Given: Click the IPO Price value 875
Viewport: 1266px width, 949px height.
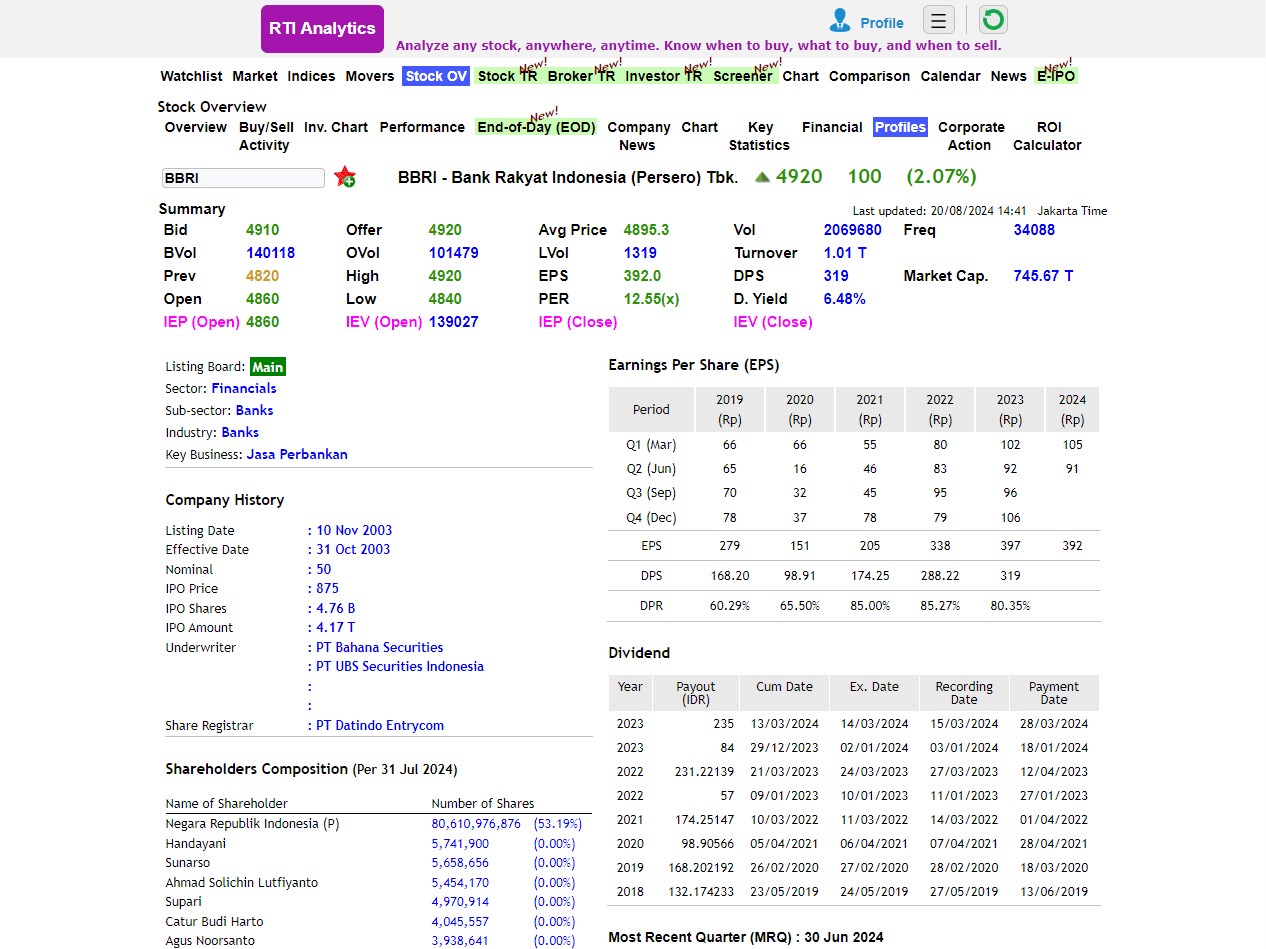Looking at the screenshot, I should tap(328, 588).
